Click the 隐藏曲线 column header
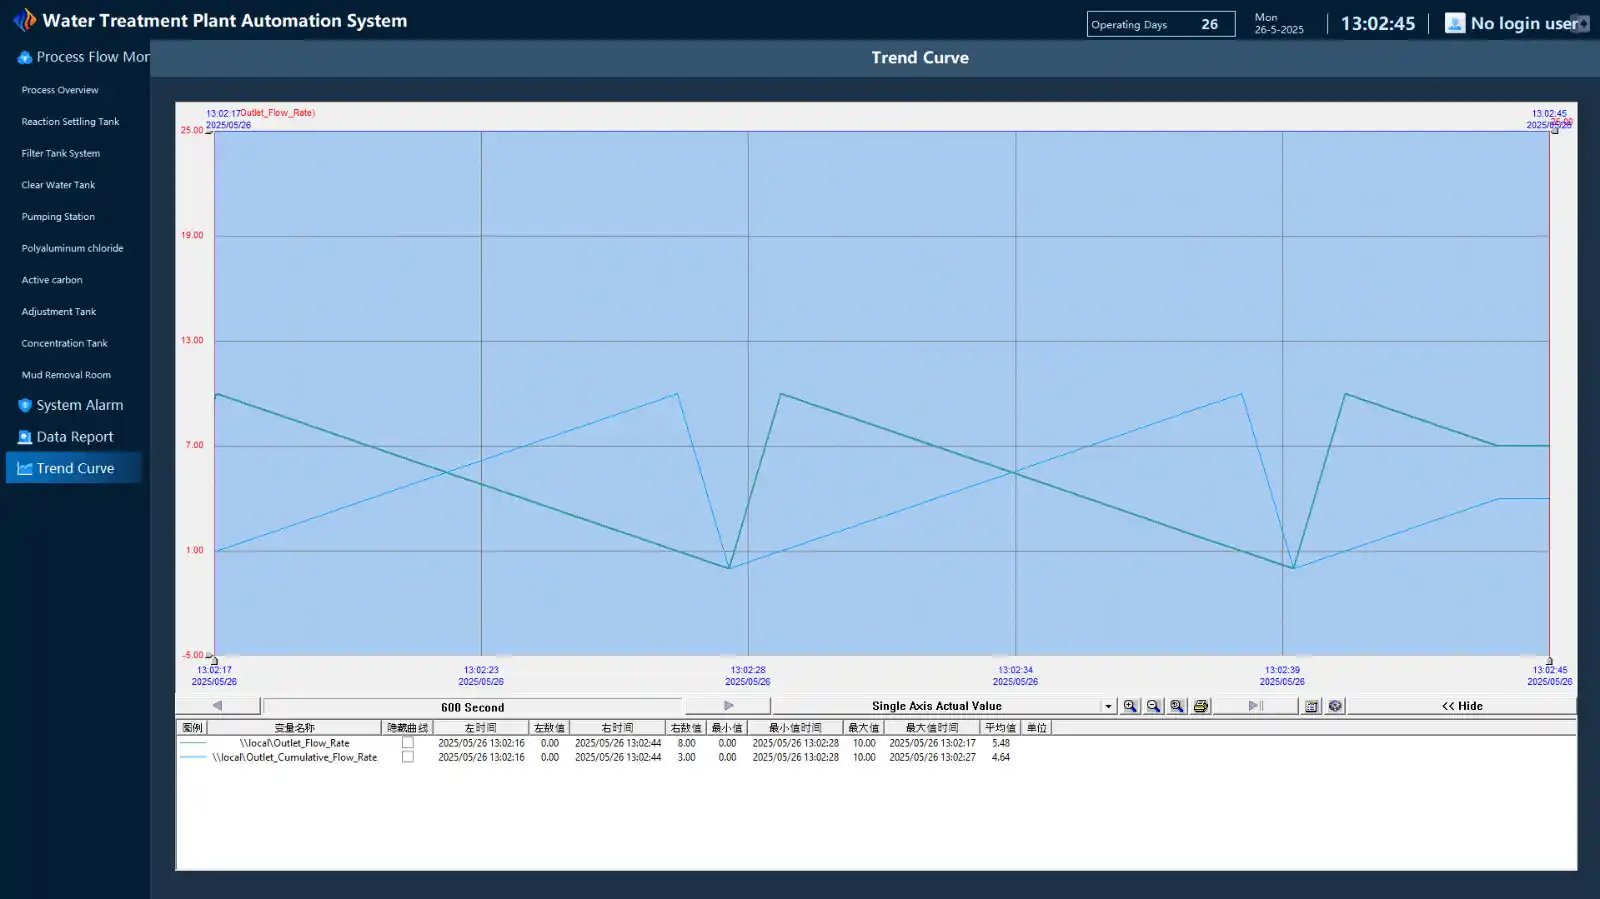 (x=407, y=728)
